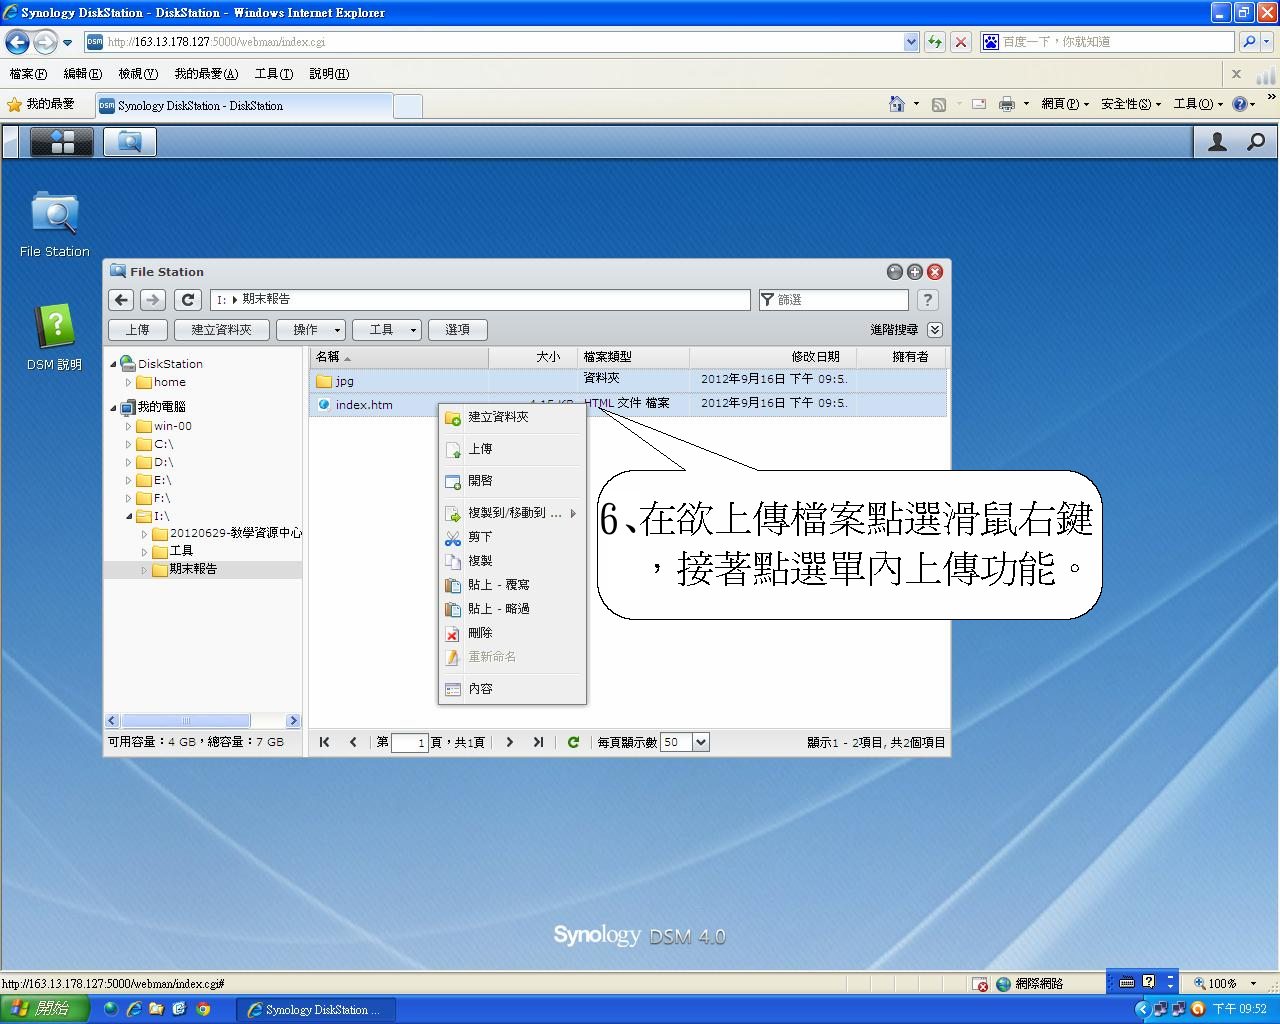This screenshot has width=1280, height=1024.
Task: Select 建立資料夾 in context menu
Action: [x=511, y=417]
